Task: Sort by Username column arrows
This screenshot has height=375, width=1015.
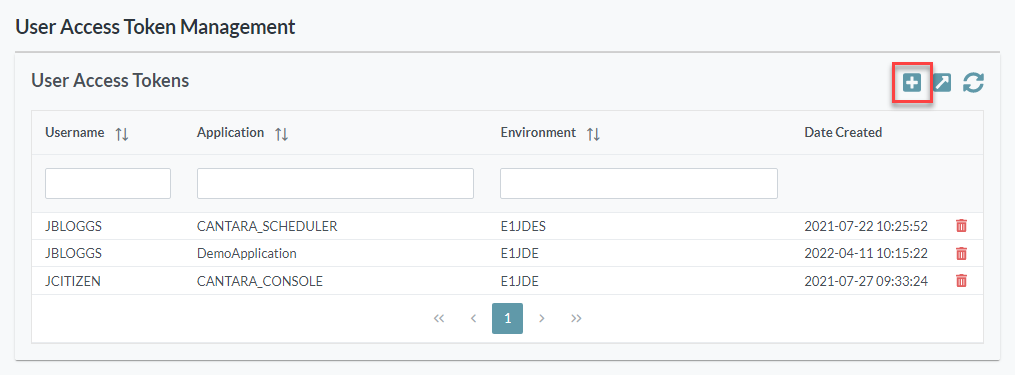Action: (122, 134)
